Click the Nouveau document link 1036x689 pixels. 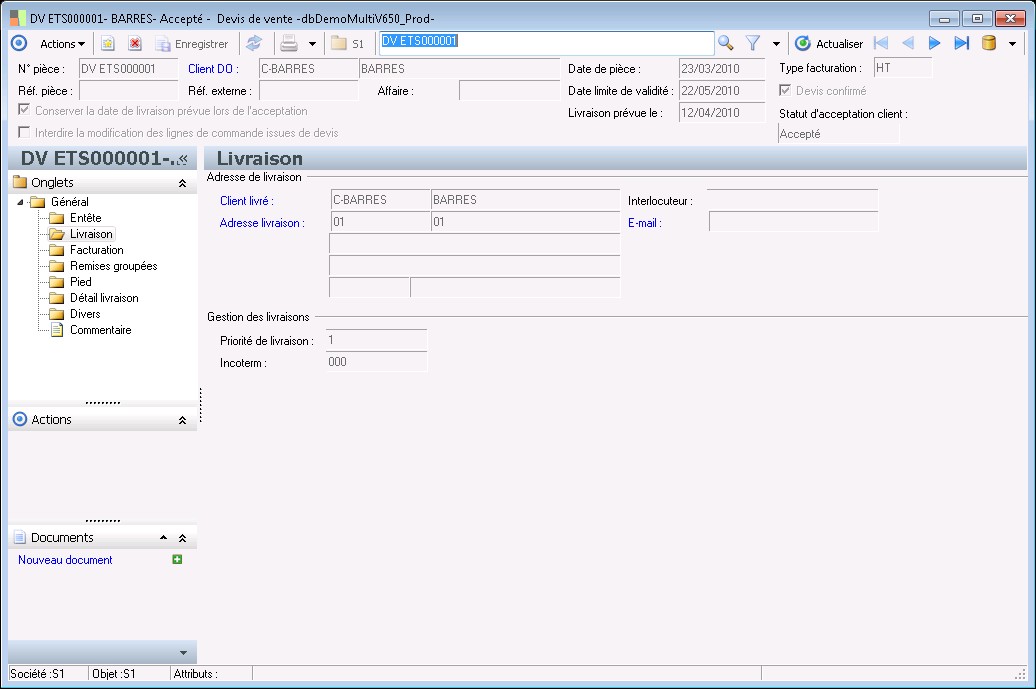pos(65,560)
